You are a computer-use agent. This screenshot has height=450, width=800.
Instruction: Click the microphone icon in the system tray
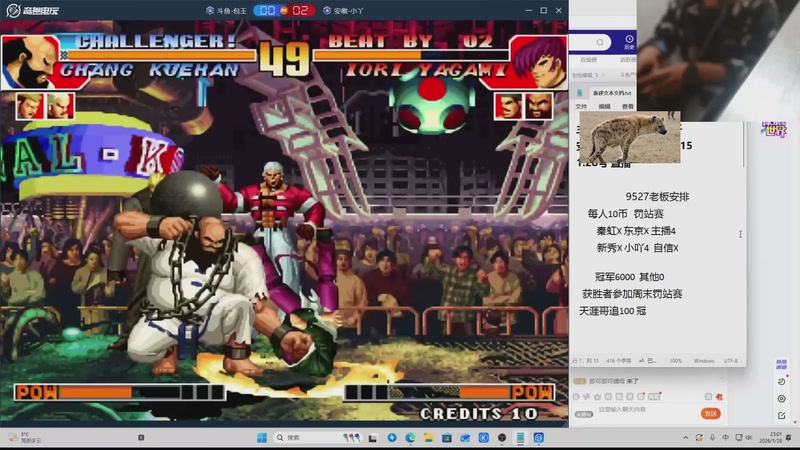click(712, 438)
